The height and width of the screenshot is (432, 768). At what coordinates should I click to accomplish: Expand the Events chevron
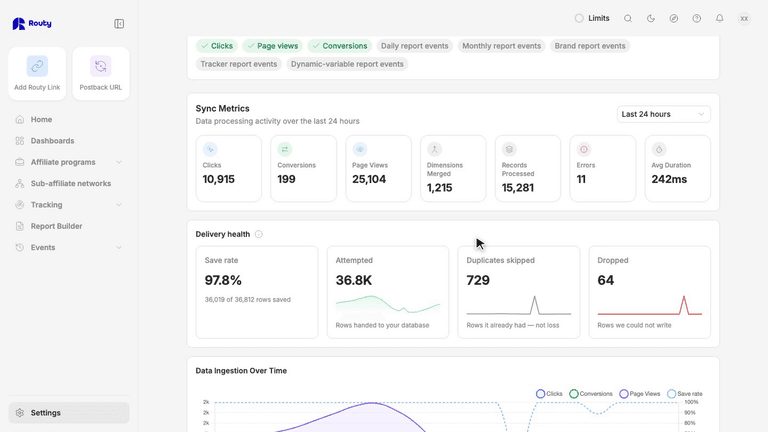coord(119,247)
